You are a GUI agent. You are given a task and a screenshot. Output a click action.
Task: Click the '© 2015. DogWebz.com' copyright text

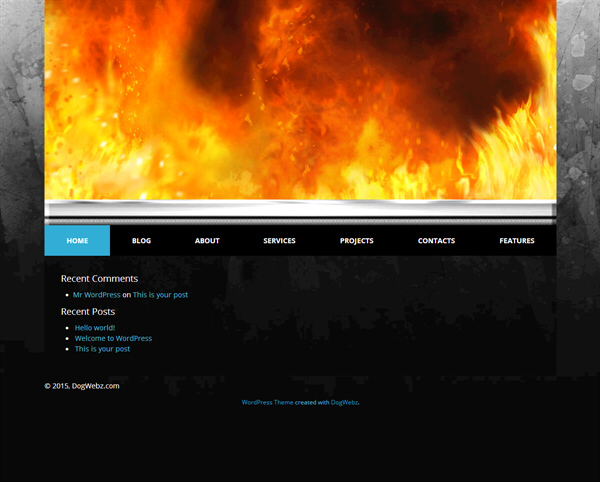coord(82,386)
